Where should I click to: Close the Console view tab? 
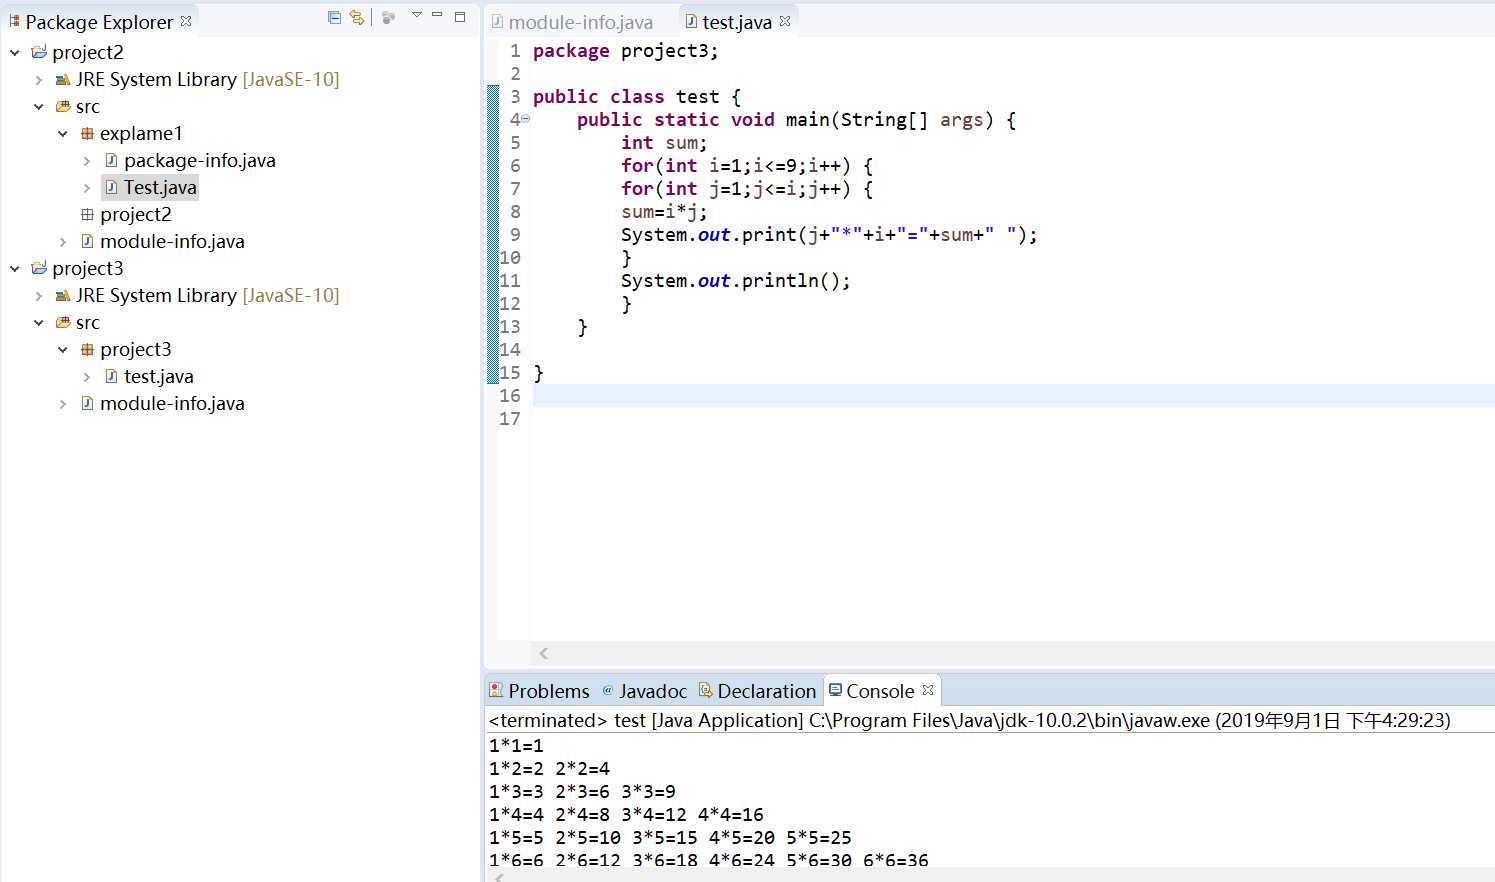pyautogui.click(x=928, y=690)
